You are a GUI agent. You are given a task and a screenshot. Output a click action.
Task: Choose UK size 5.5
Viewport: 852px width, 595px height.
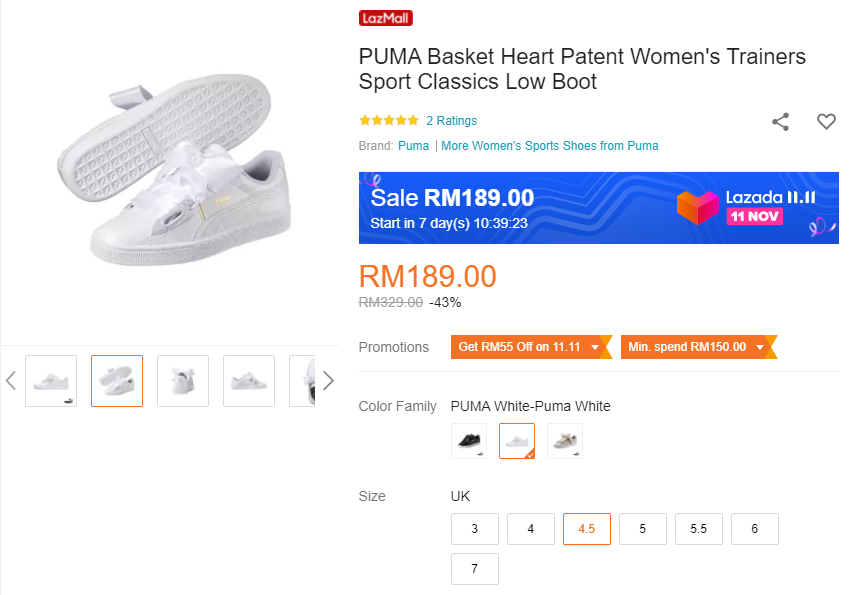click(x=699, y=529)
